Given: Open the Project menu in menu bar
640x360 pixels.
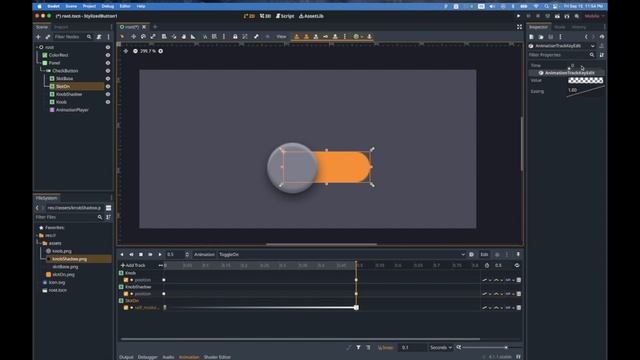Looking at the screenshot, I should (89, 6).
